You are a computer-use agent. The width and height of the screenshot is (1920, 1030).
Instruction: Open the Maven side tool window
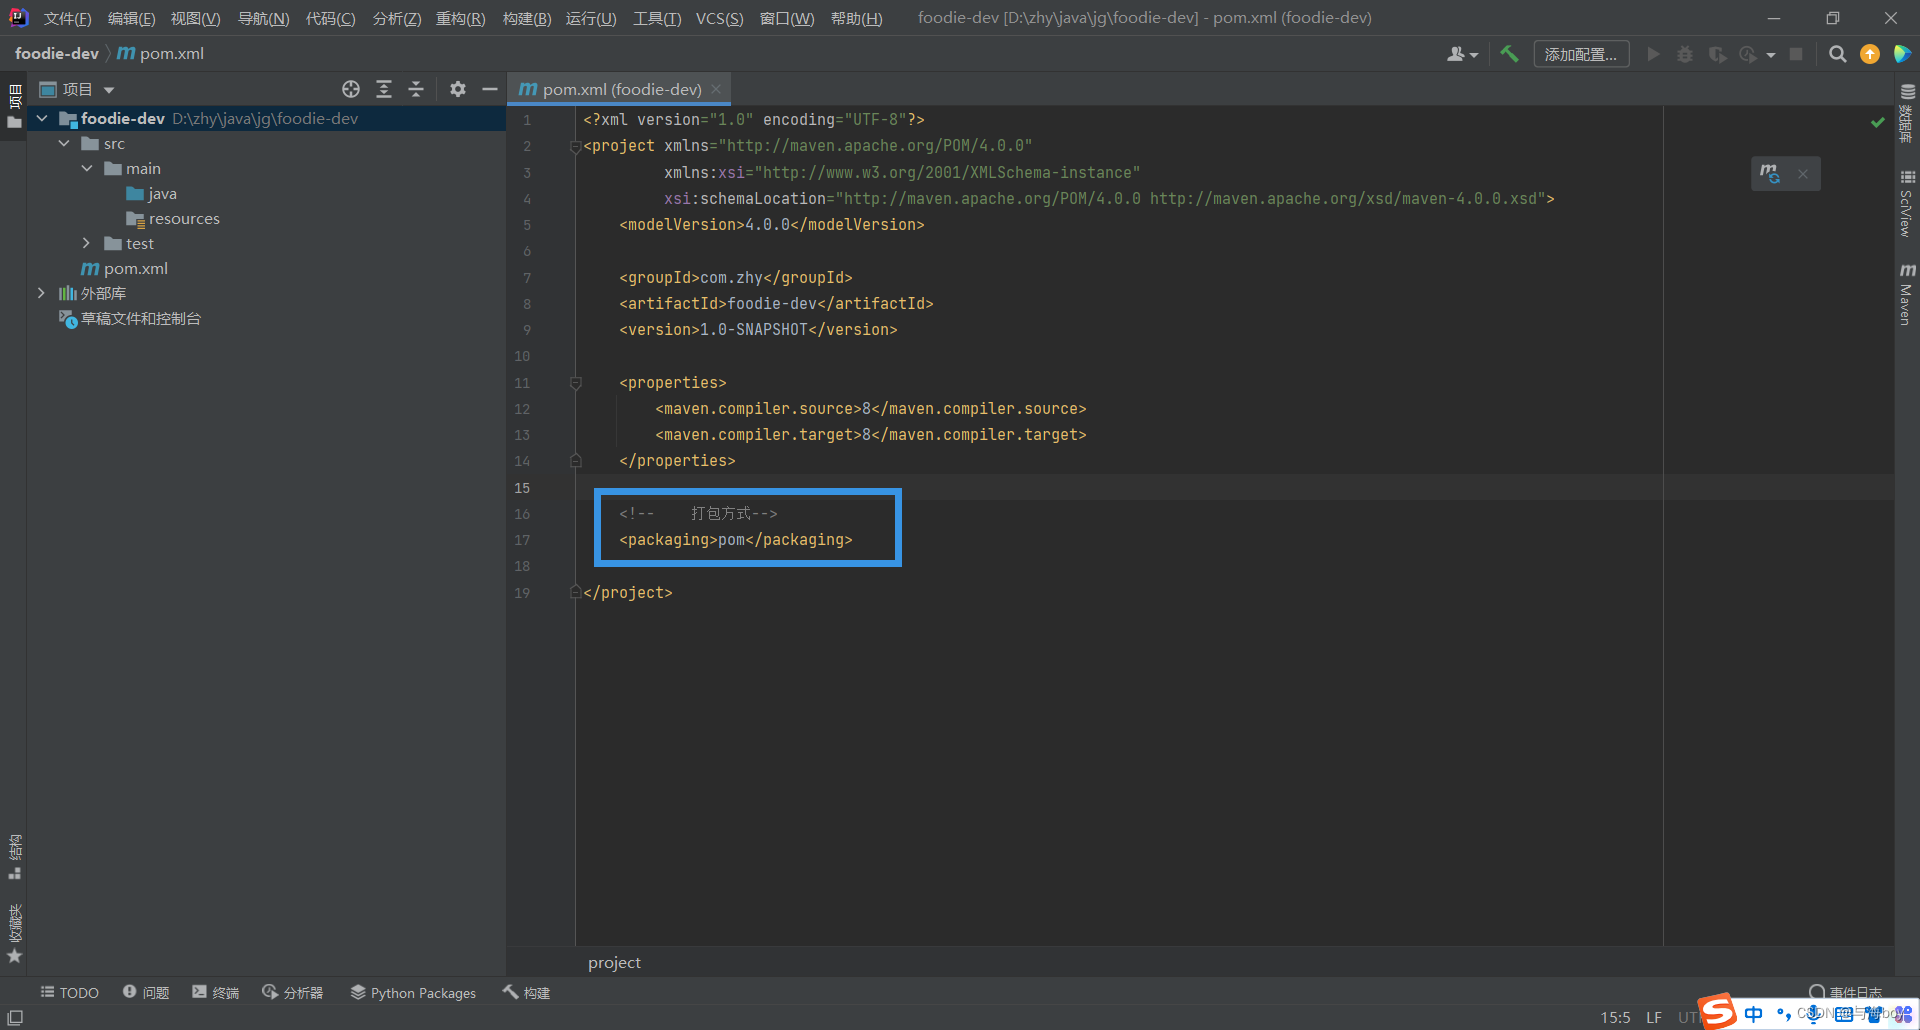(1907, 294)
